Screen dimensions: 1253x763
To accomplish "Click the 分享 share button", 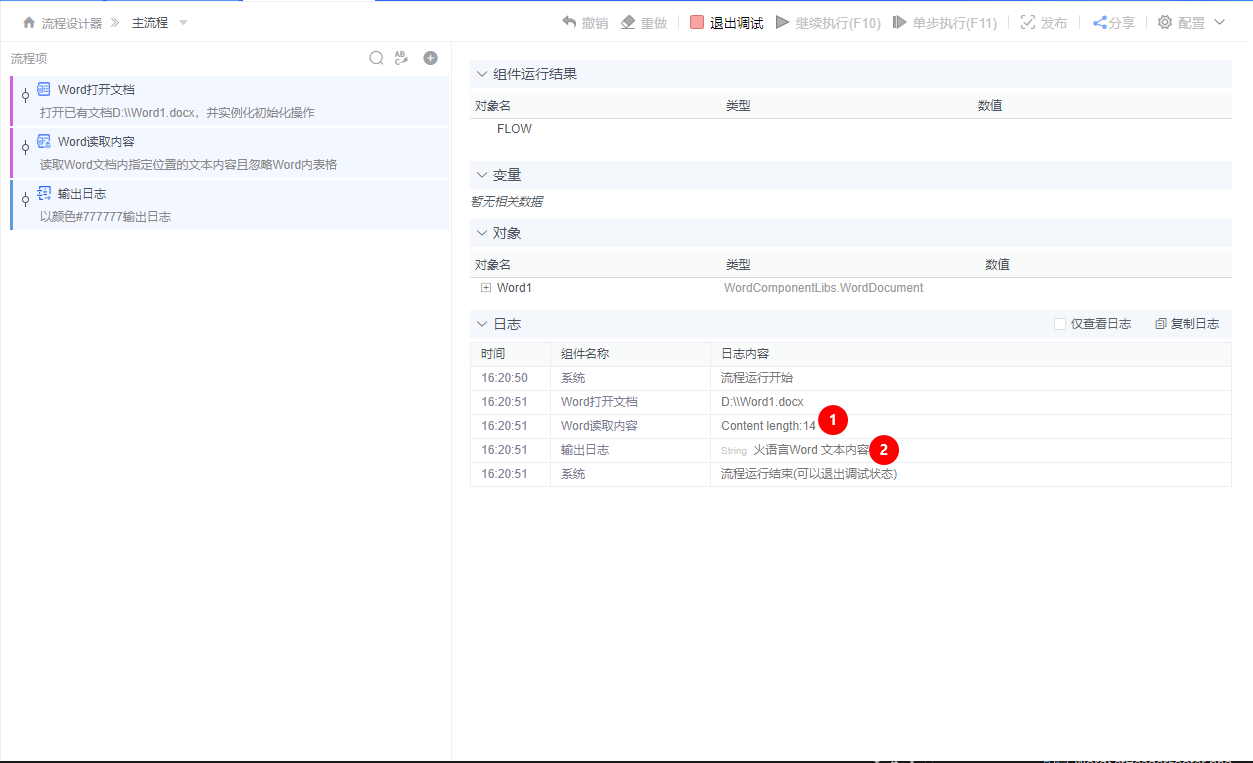I will [1113, 22].
